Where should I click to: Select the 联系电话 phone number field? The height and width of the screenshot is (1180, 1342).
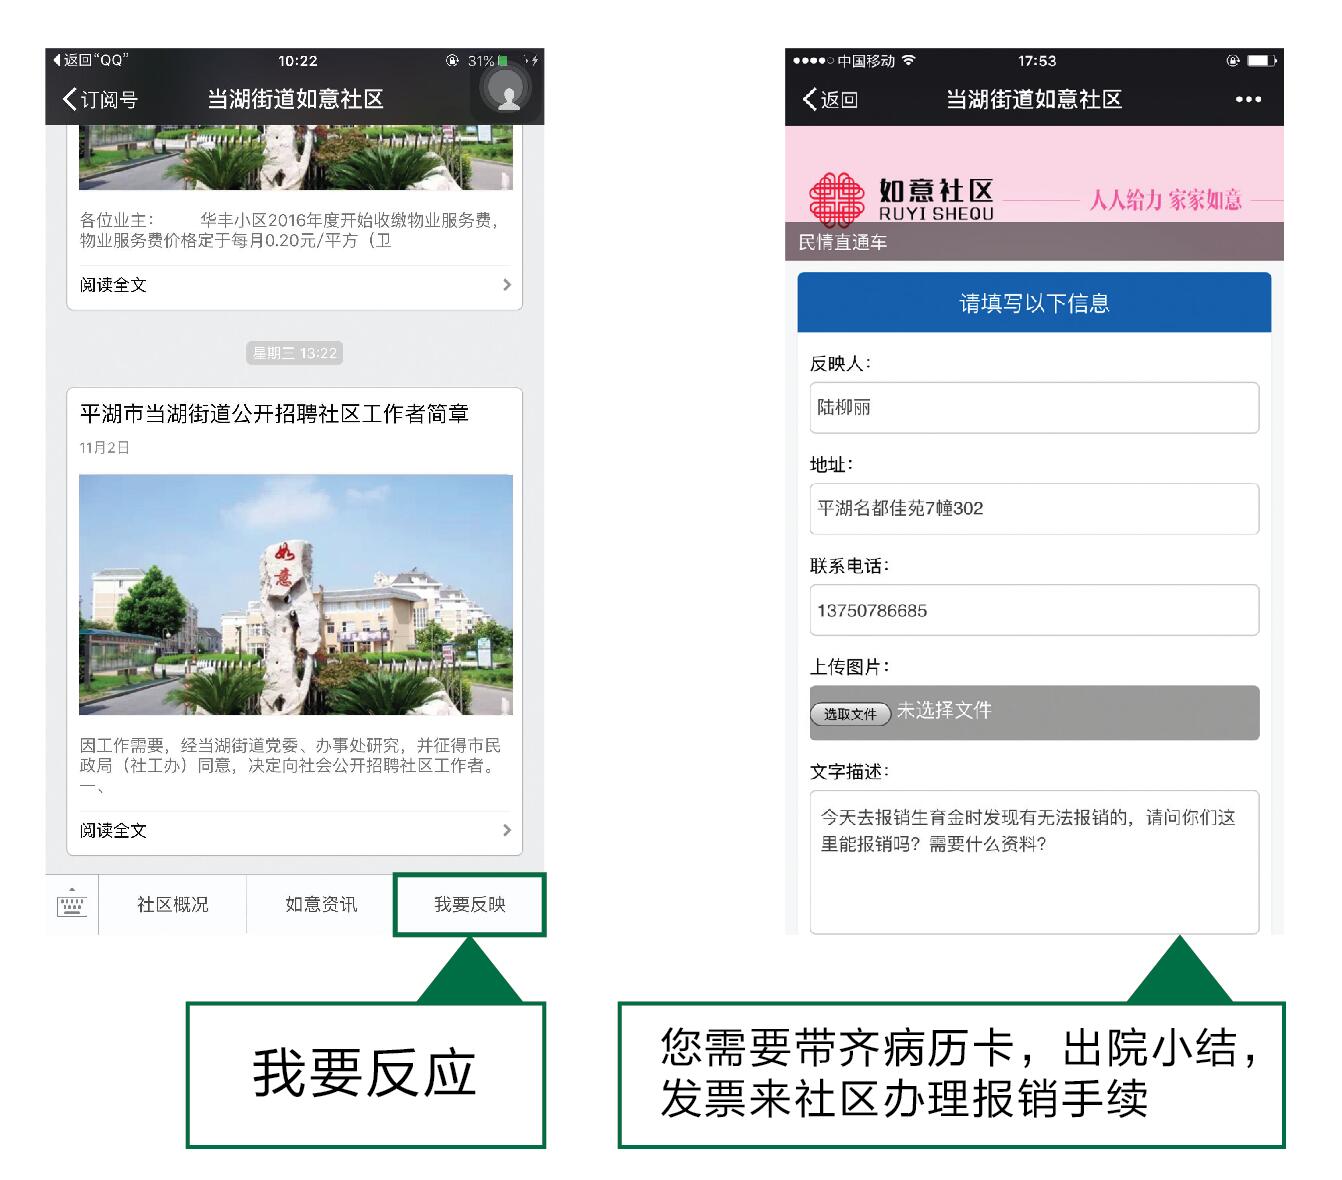(1034, 610)
